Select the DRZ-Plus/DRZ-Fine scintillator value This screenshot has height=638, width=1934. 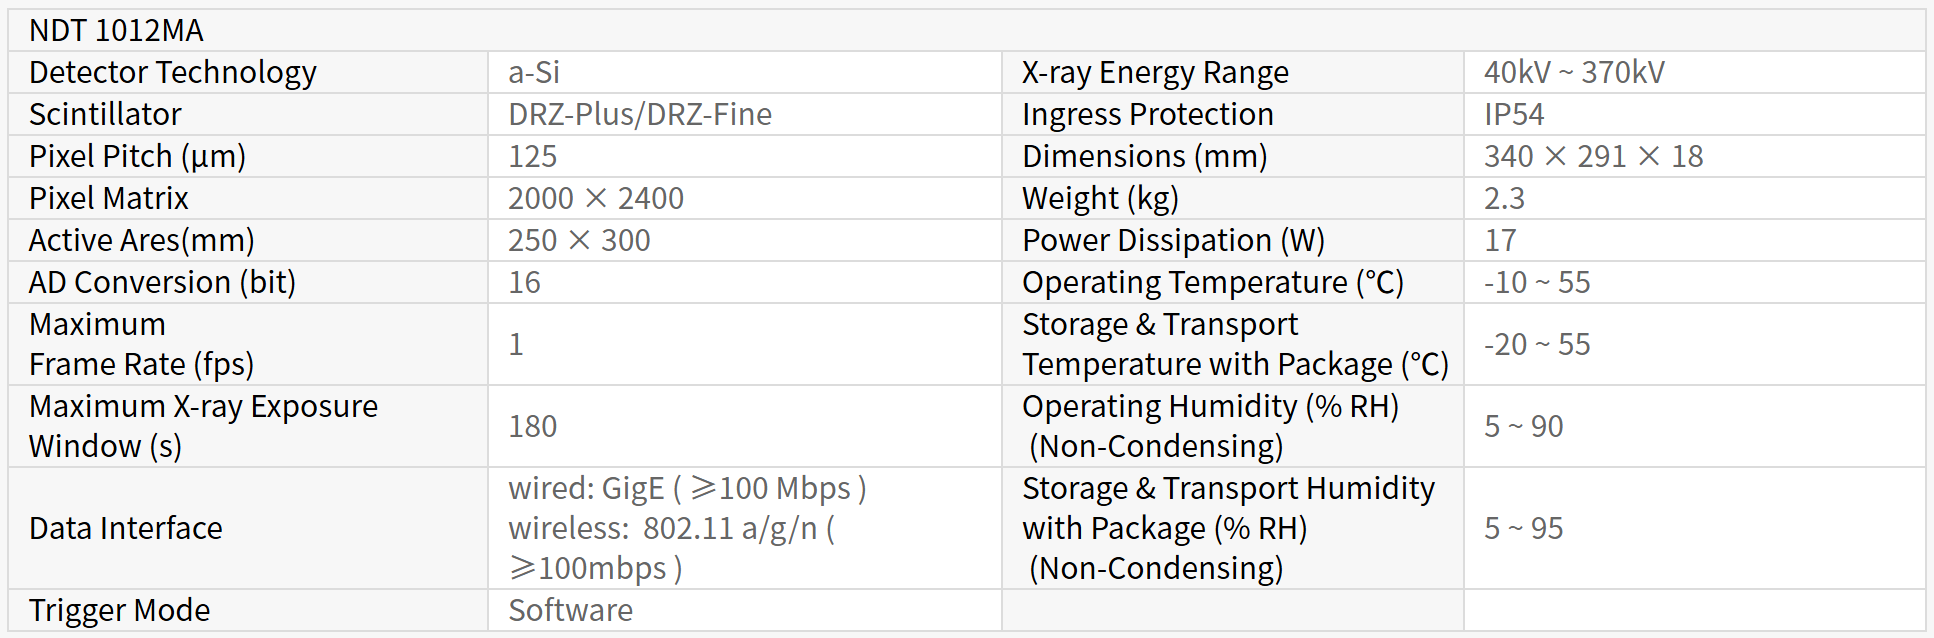coord(640,115)
